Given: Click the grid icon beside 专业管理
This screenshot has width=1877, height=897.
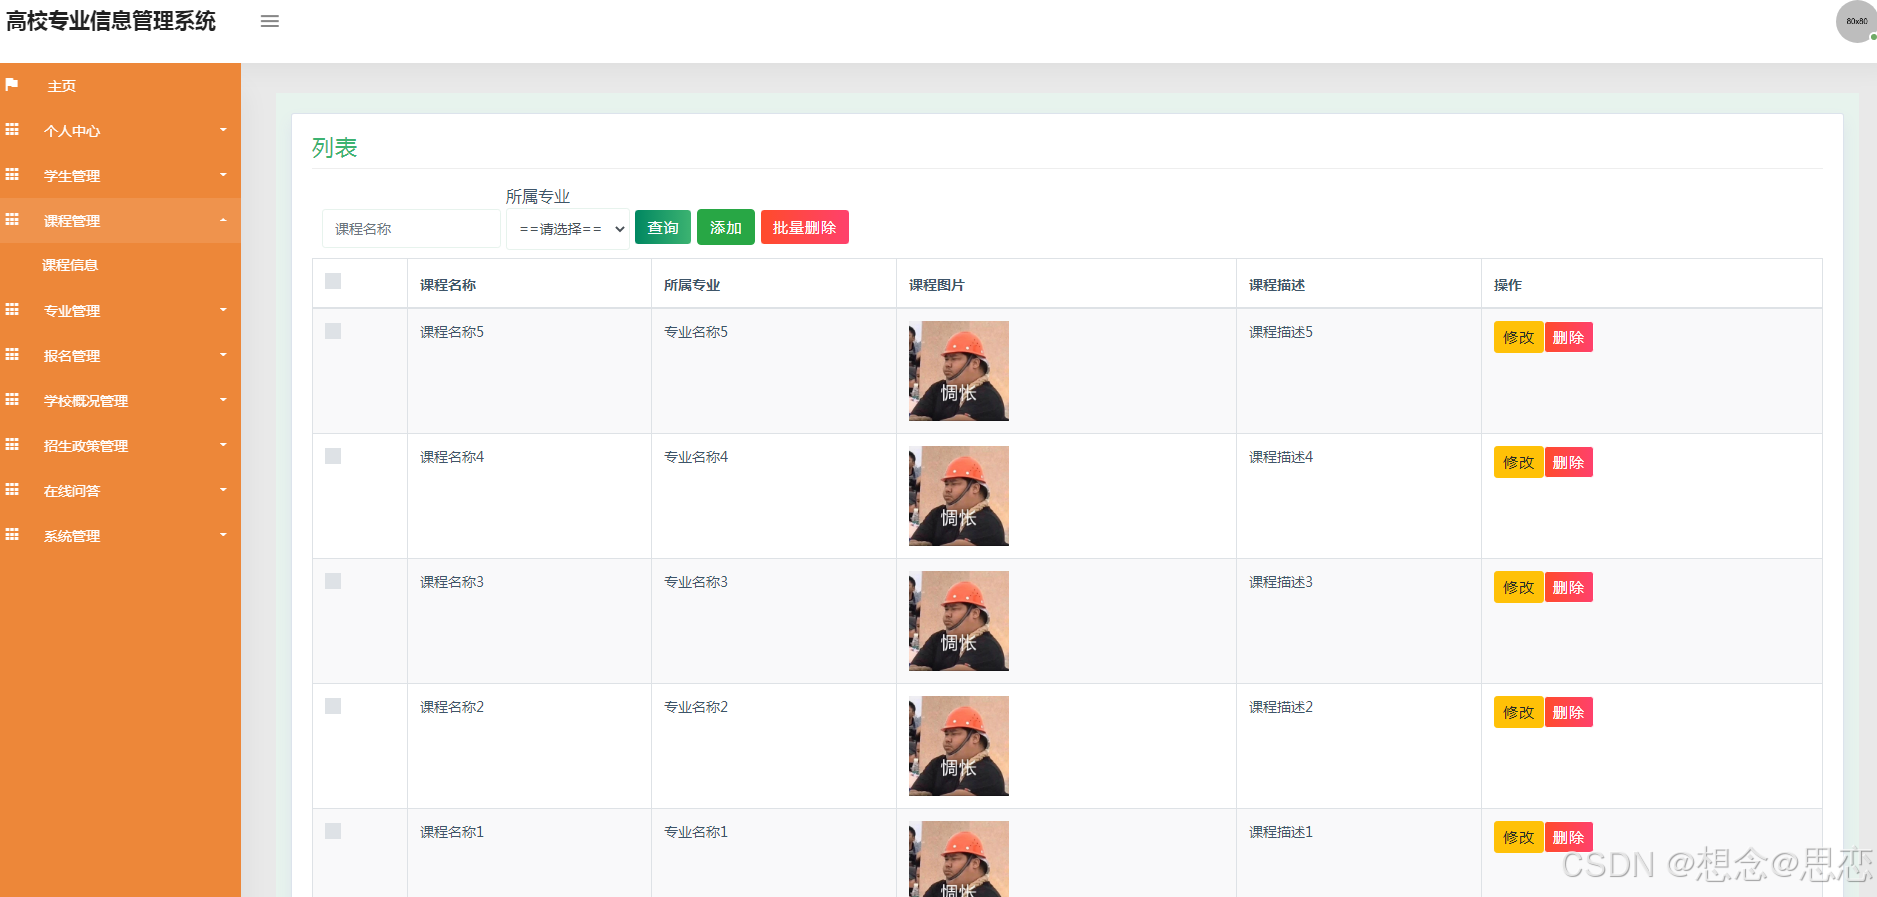Looking at the screenshot, I should pyautogui.click(x=12, y=310).
